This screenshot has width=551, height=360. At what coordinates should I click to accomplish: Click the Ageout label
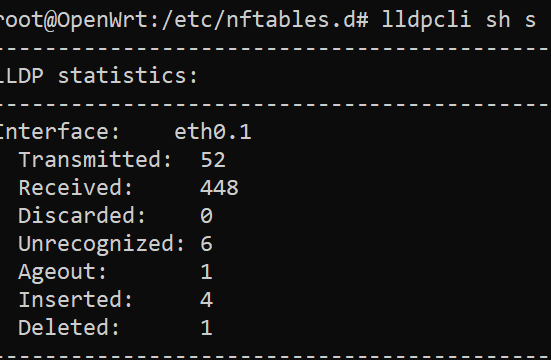pyautogui.click(x=62, y=273)
